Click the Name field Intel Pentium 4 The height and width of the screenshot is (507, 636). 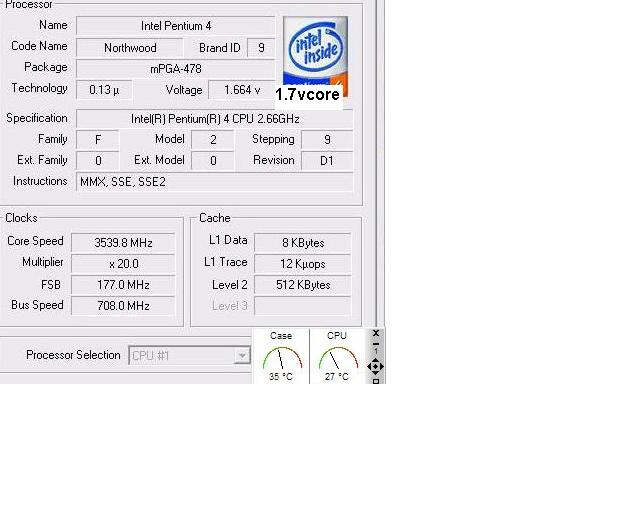[176, 26]
